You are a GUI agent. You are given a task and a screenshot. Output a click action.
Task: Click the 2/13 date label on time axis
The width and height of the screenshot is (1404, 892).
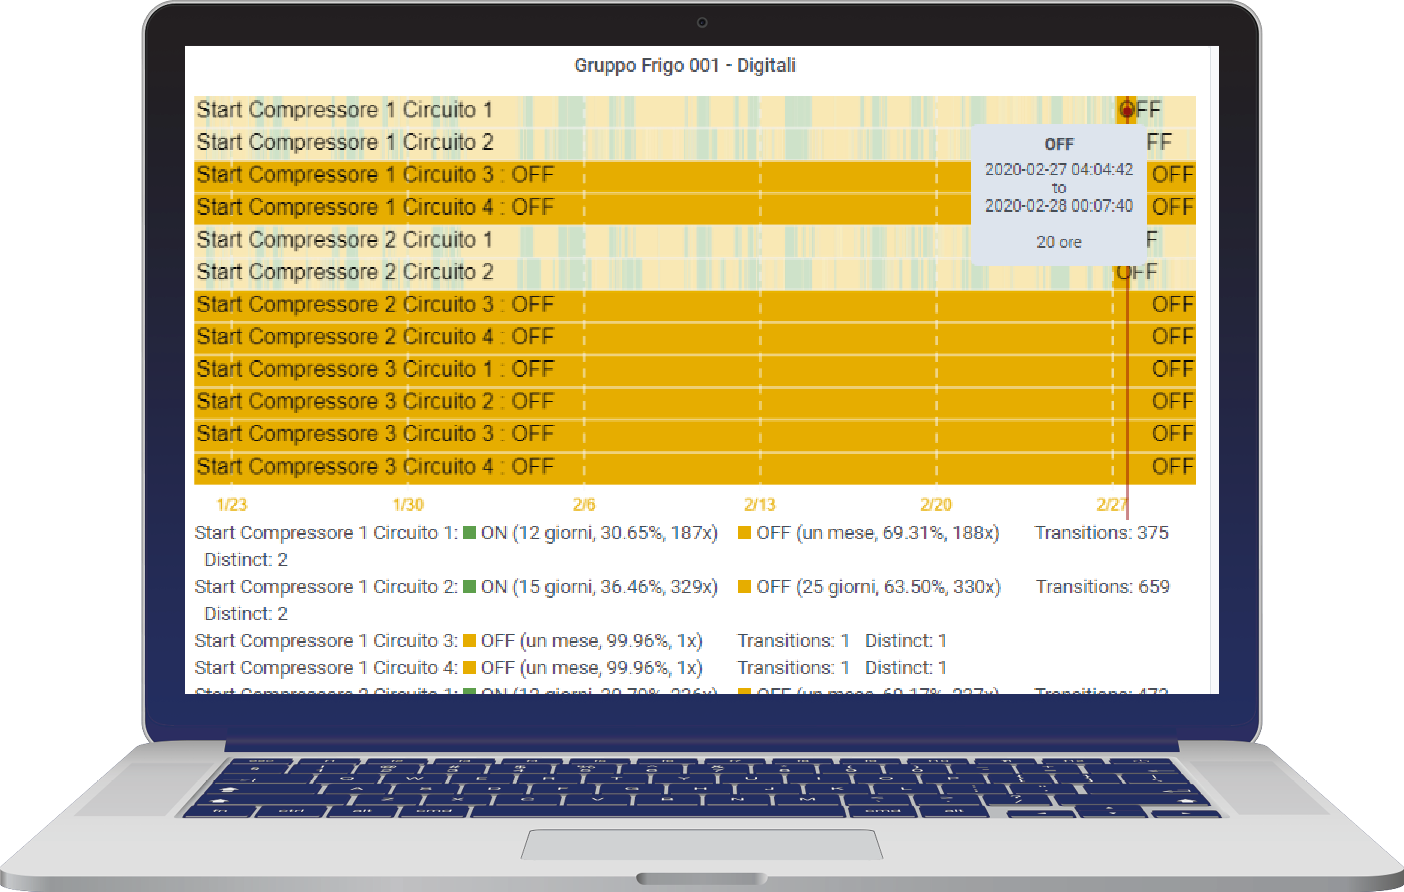760,505
